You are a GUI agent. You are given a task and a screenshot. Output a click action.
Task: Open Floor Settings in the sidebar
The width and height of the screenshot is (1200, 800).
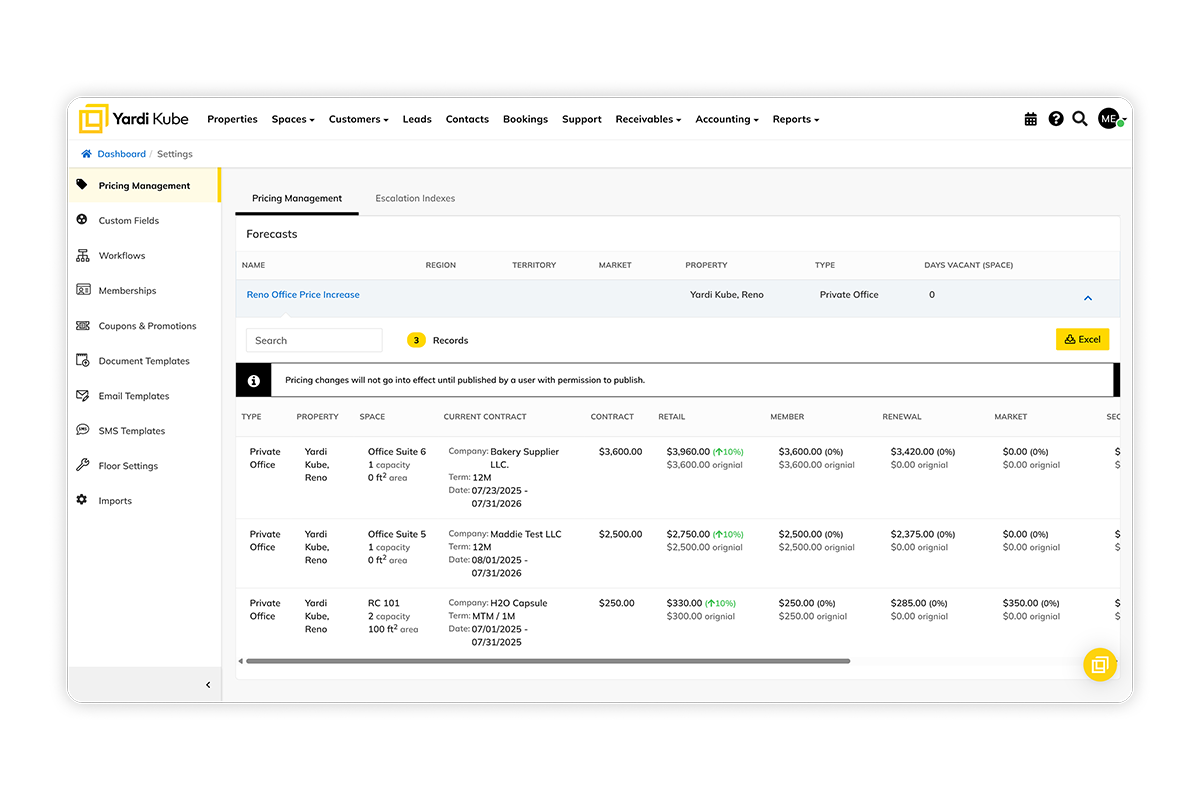coord(128,466)
